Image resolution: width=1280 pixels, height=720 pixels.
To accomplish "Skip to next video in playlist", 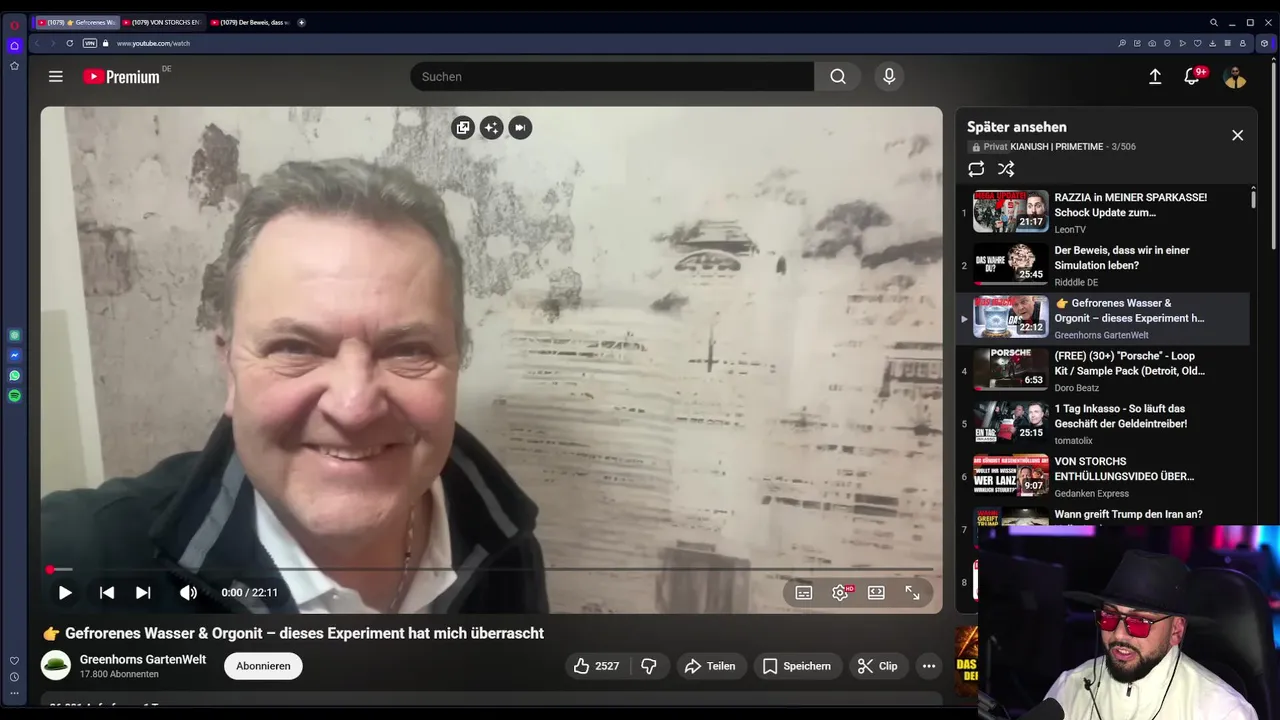I will point(143,592).
